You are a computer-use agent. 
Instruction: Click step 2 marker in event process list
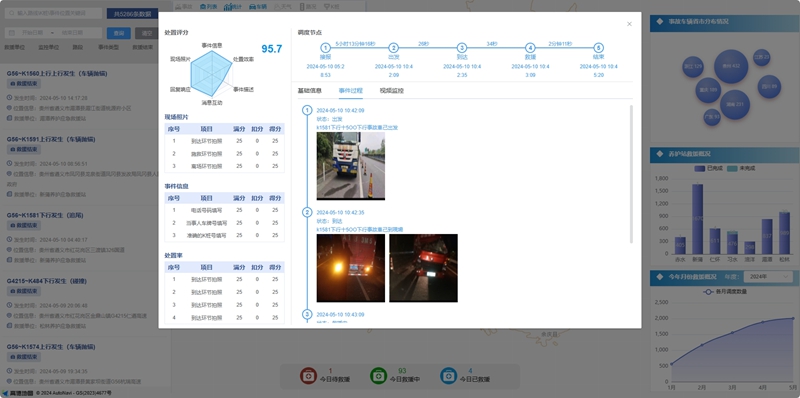(307, 212)
